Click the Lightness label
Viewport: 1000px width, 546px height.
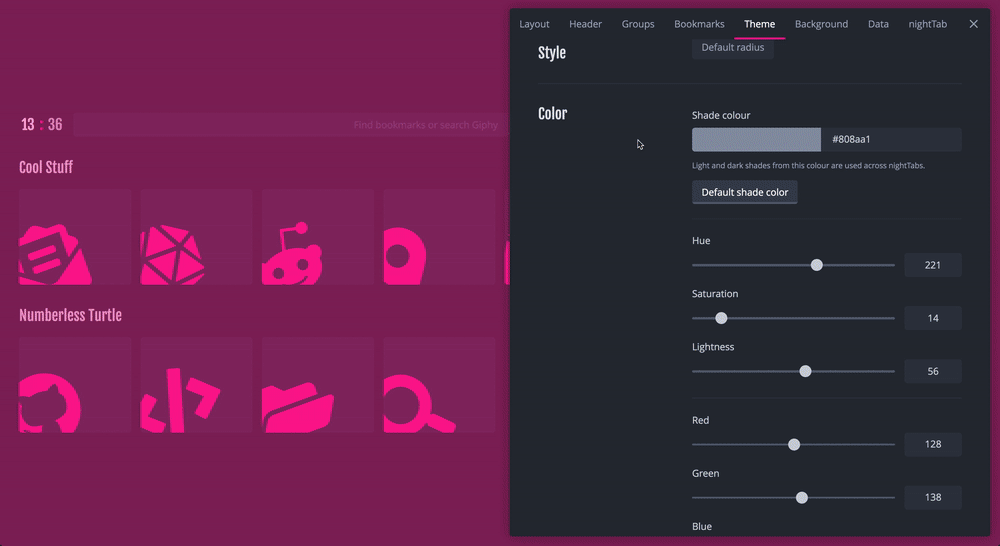[x=713, y=347]
